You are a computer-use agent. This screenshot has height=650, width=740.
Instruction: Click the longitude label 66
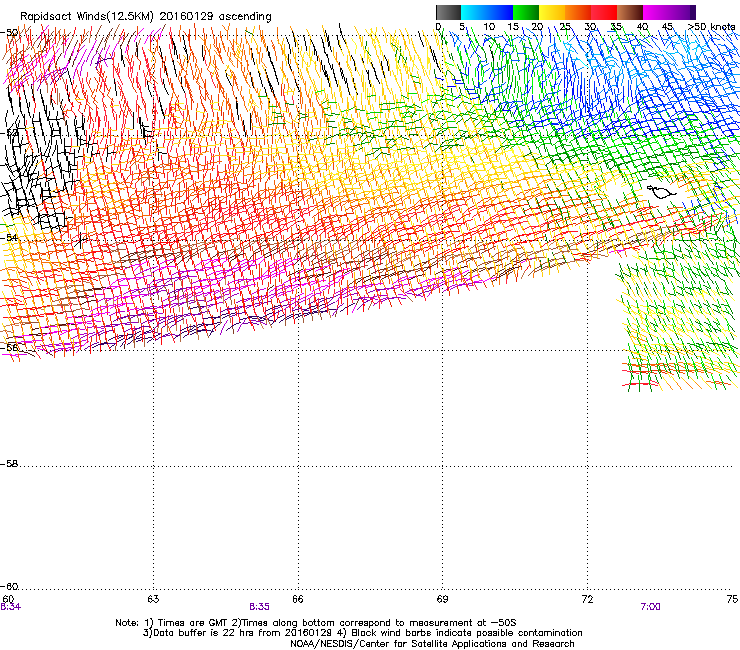pyautogui.click(x=297, y=599)
